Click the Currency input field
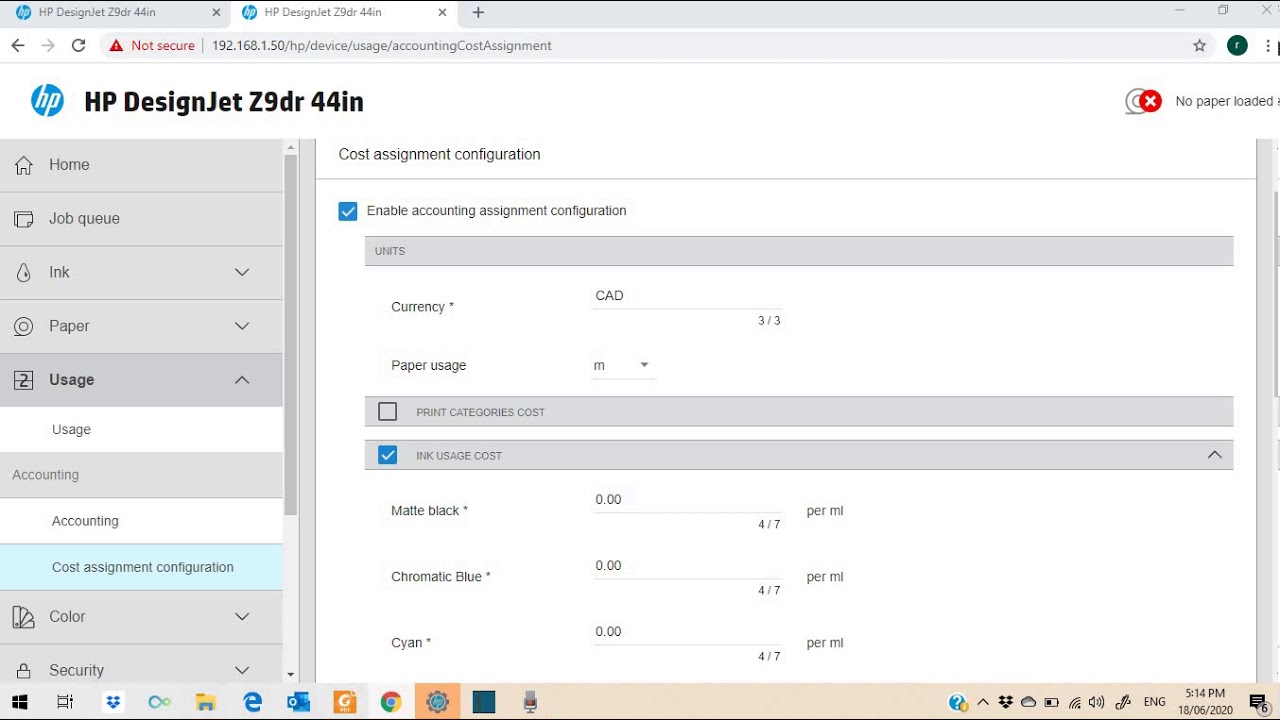 click(687, 296)
